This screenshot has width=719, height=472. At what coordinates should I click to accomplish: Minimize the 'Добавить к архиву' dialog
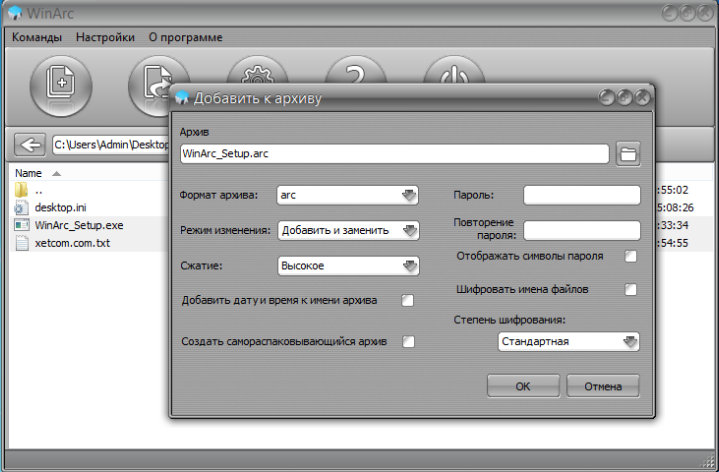pyautogui.click(x=606, y=97)
